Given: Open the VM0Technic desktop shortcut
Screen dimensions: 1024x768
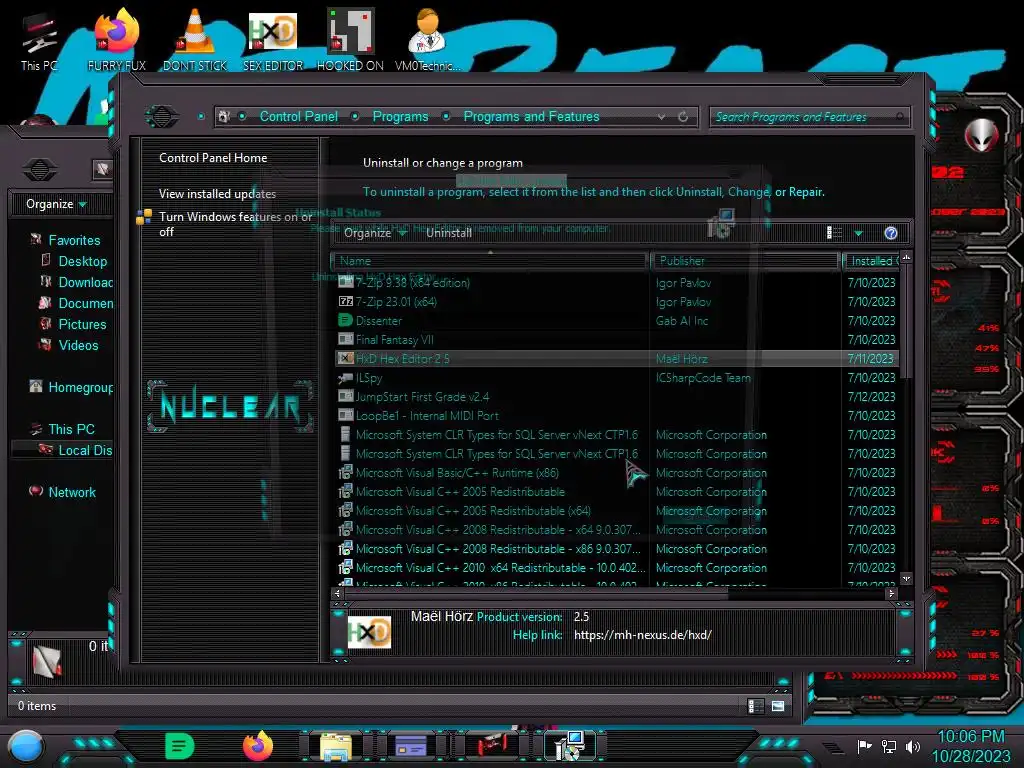Looking at the screenshot, I should pyautogui.click(x=428, y=40).
